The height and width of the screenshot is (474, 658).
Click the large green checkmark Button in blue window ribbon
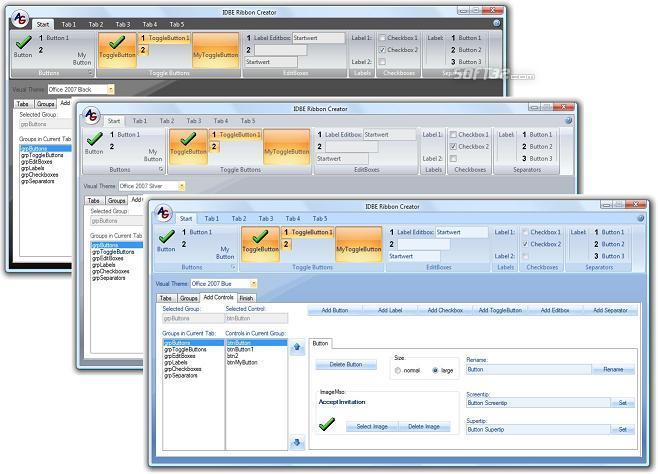point(166,242)
